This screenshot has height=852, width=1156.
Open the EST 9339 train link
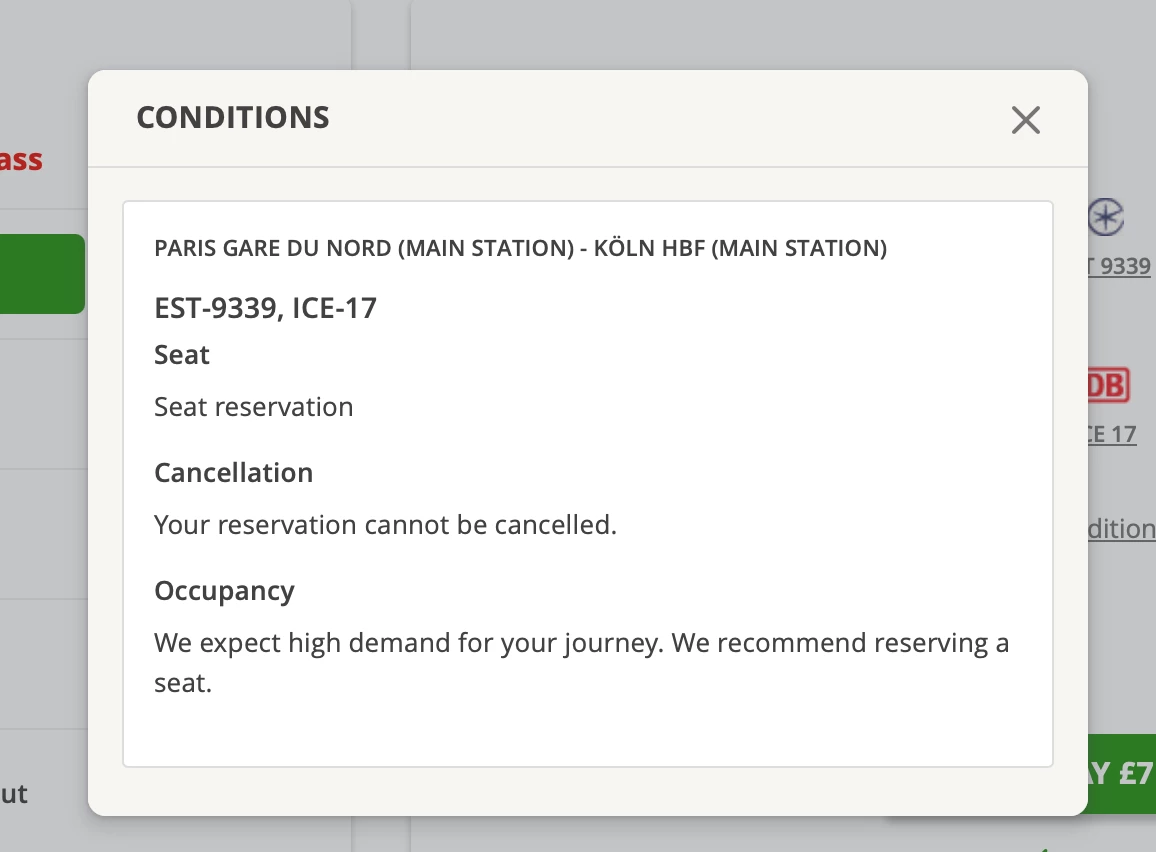pyautogui.click(x=1120, y=267)
